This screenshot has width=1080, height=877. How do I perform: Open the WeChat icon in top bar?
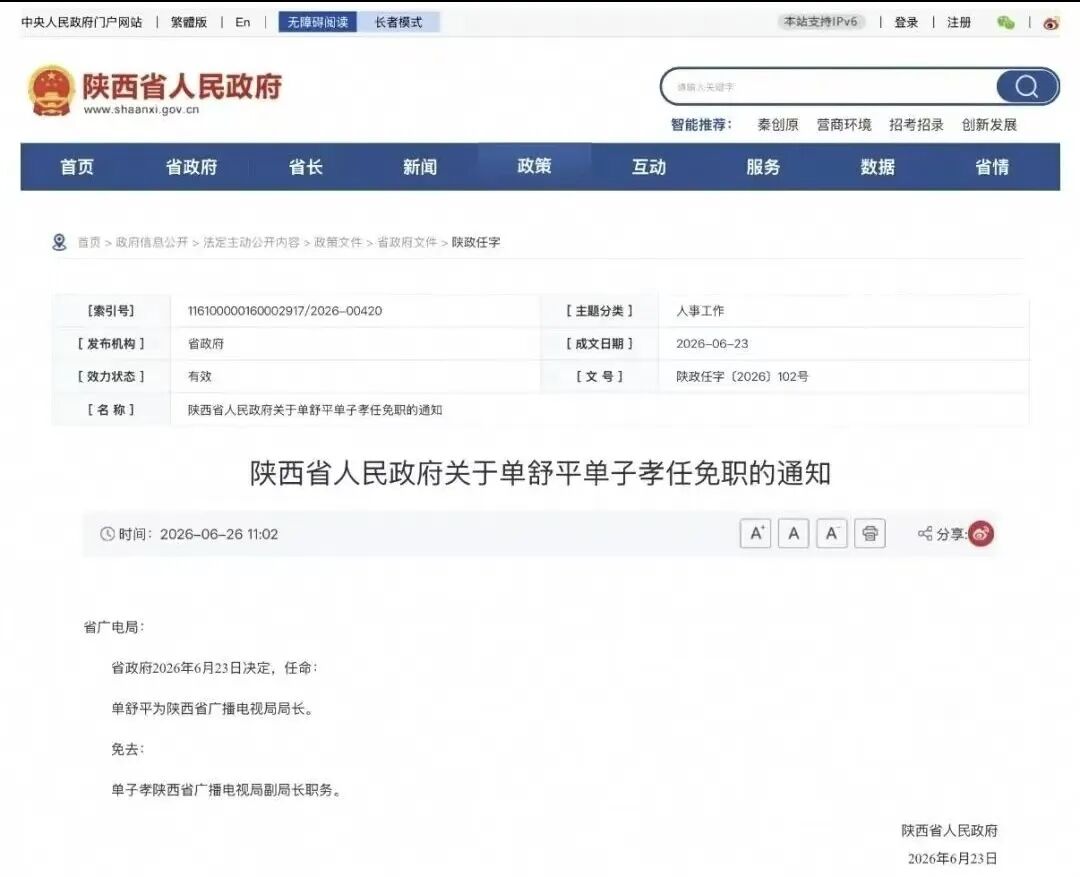point(1006,23)
